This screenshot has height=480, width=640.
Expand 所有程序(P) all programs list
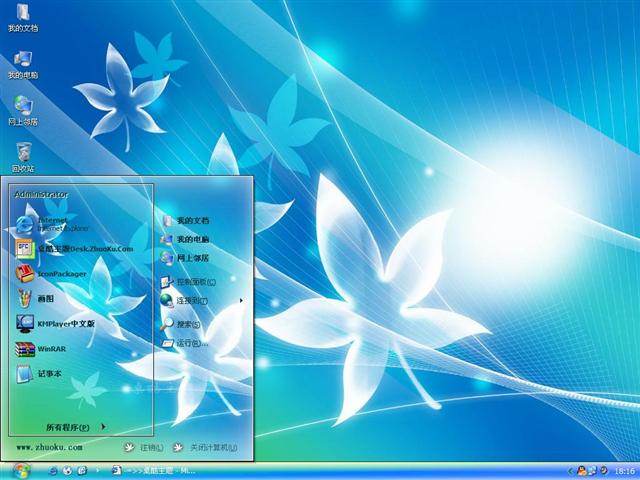coord(76,427)
